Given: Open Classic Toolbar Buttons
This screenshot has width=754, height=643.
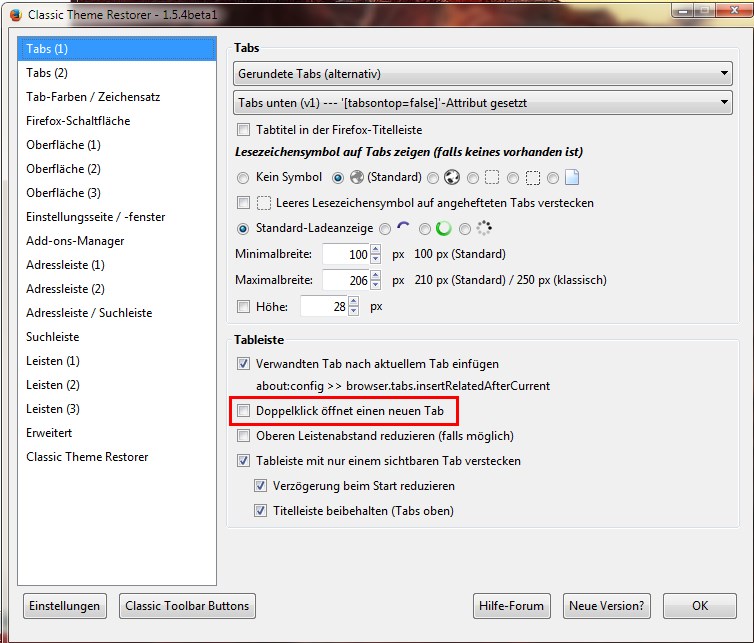Looking at the screenshot, I should (187, 606).
